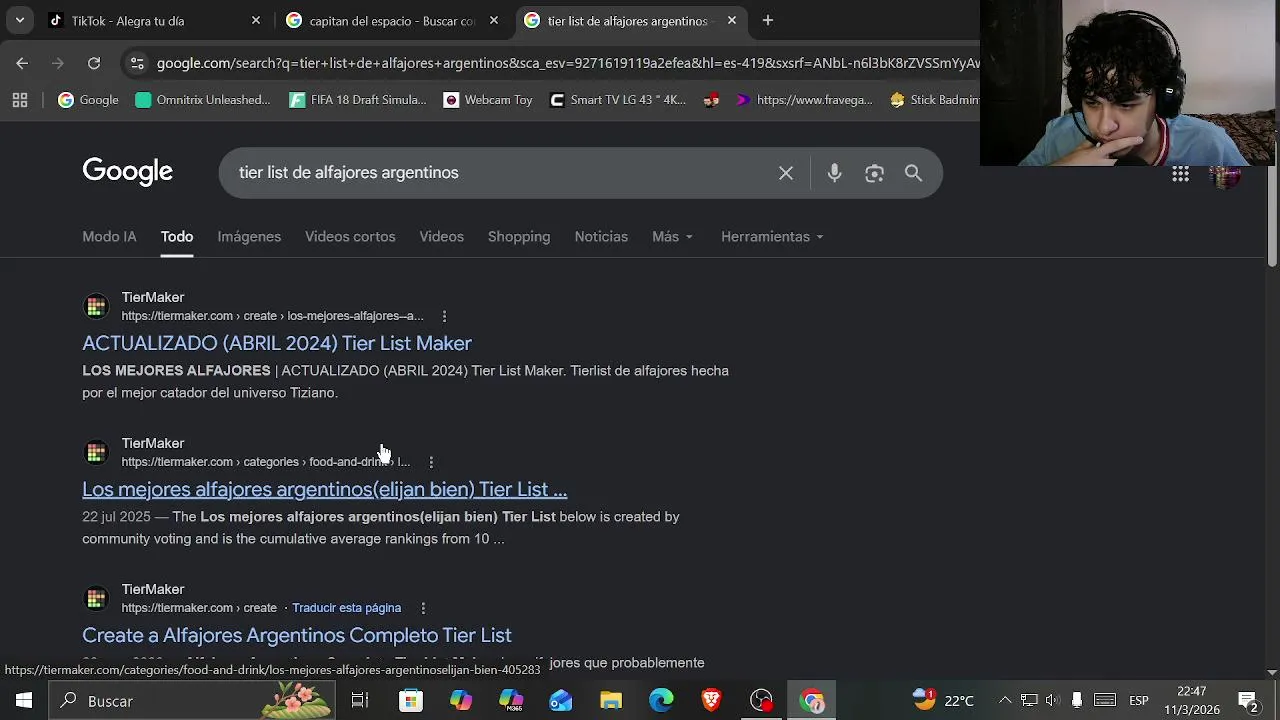Open the Webcam Toy bookmark
Screen dimensions: 1280x720
click(488, 100)
